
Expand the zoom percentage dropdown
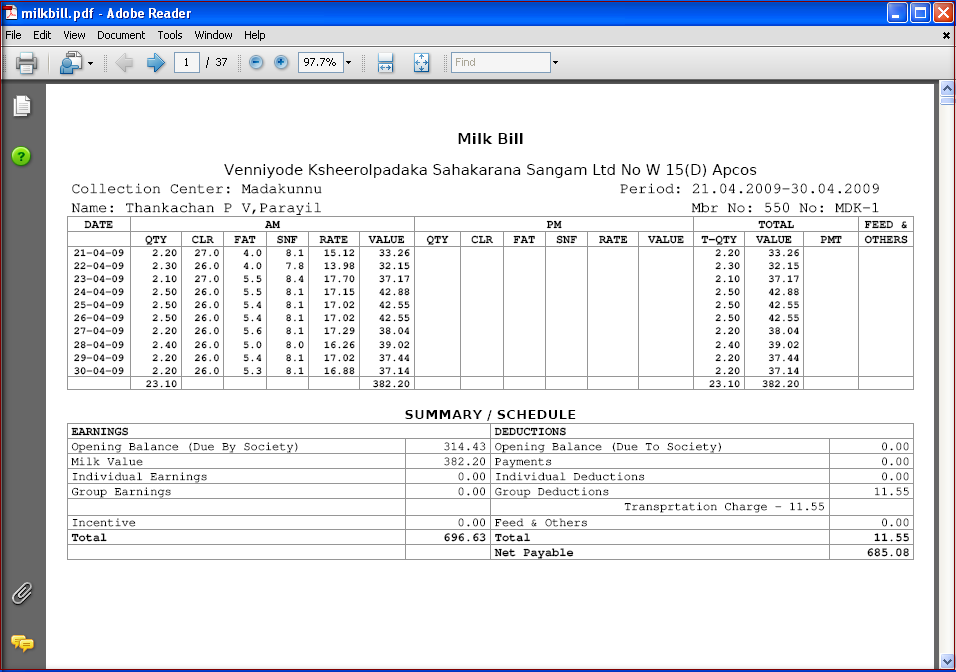[348, 63]
